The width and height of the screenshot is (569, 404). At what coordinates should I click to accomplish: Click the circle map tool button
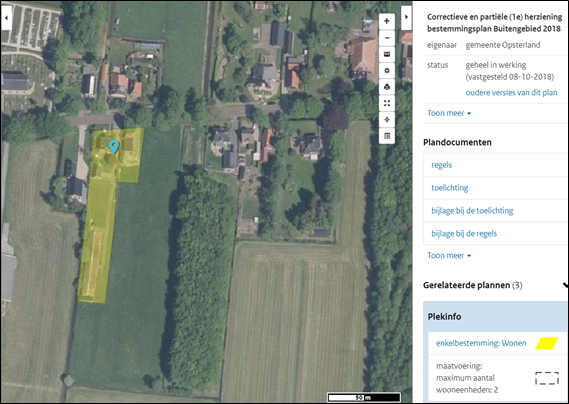(387, 70)
